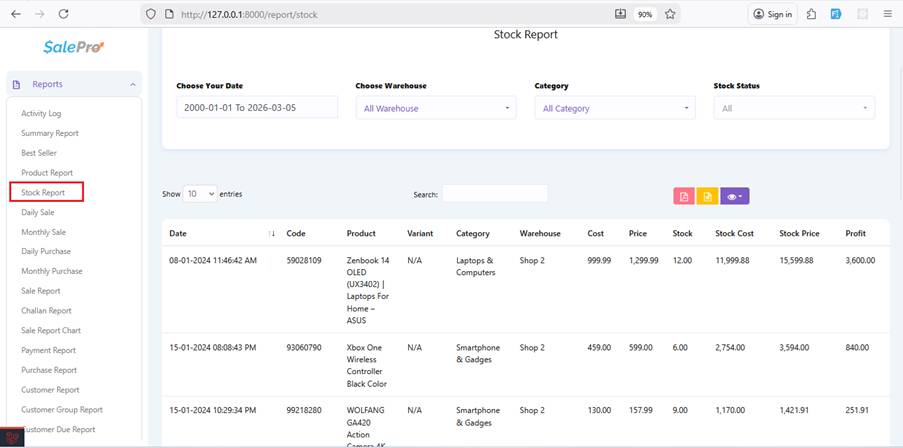Open the browser extensions puzzle icon
The image size is (903, 448).
click(x=811, y=14)
